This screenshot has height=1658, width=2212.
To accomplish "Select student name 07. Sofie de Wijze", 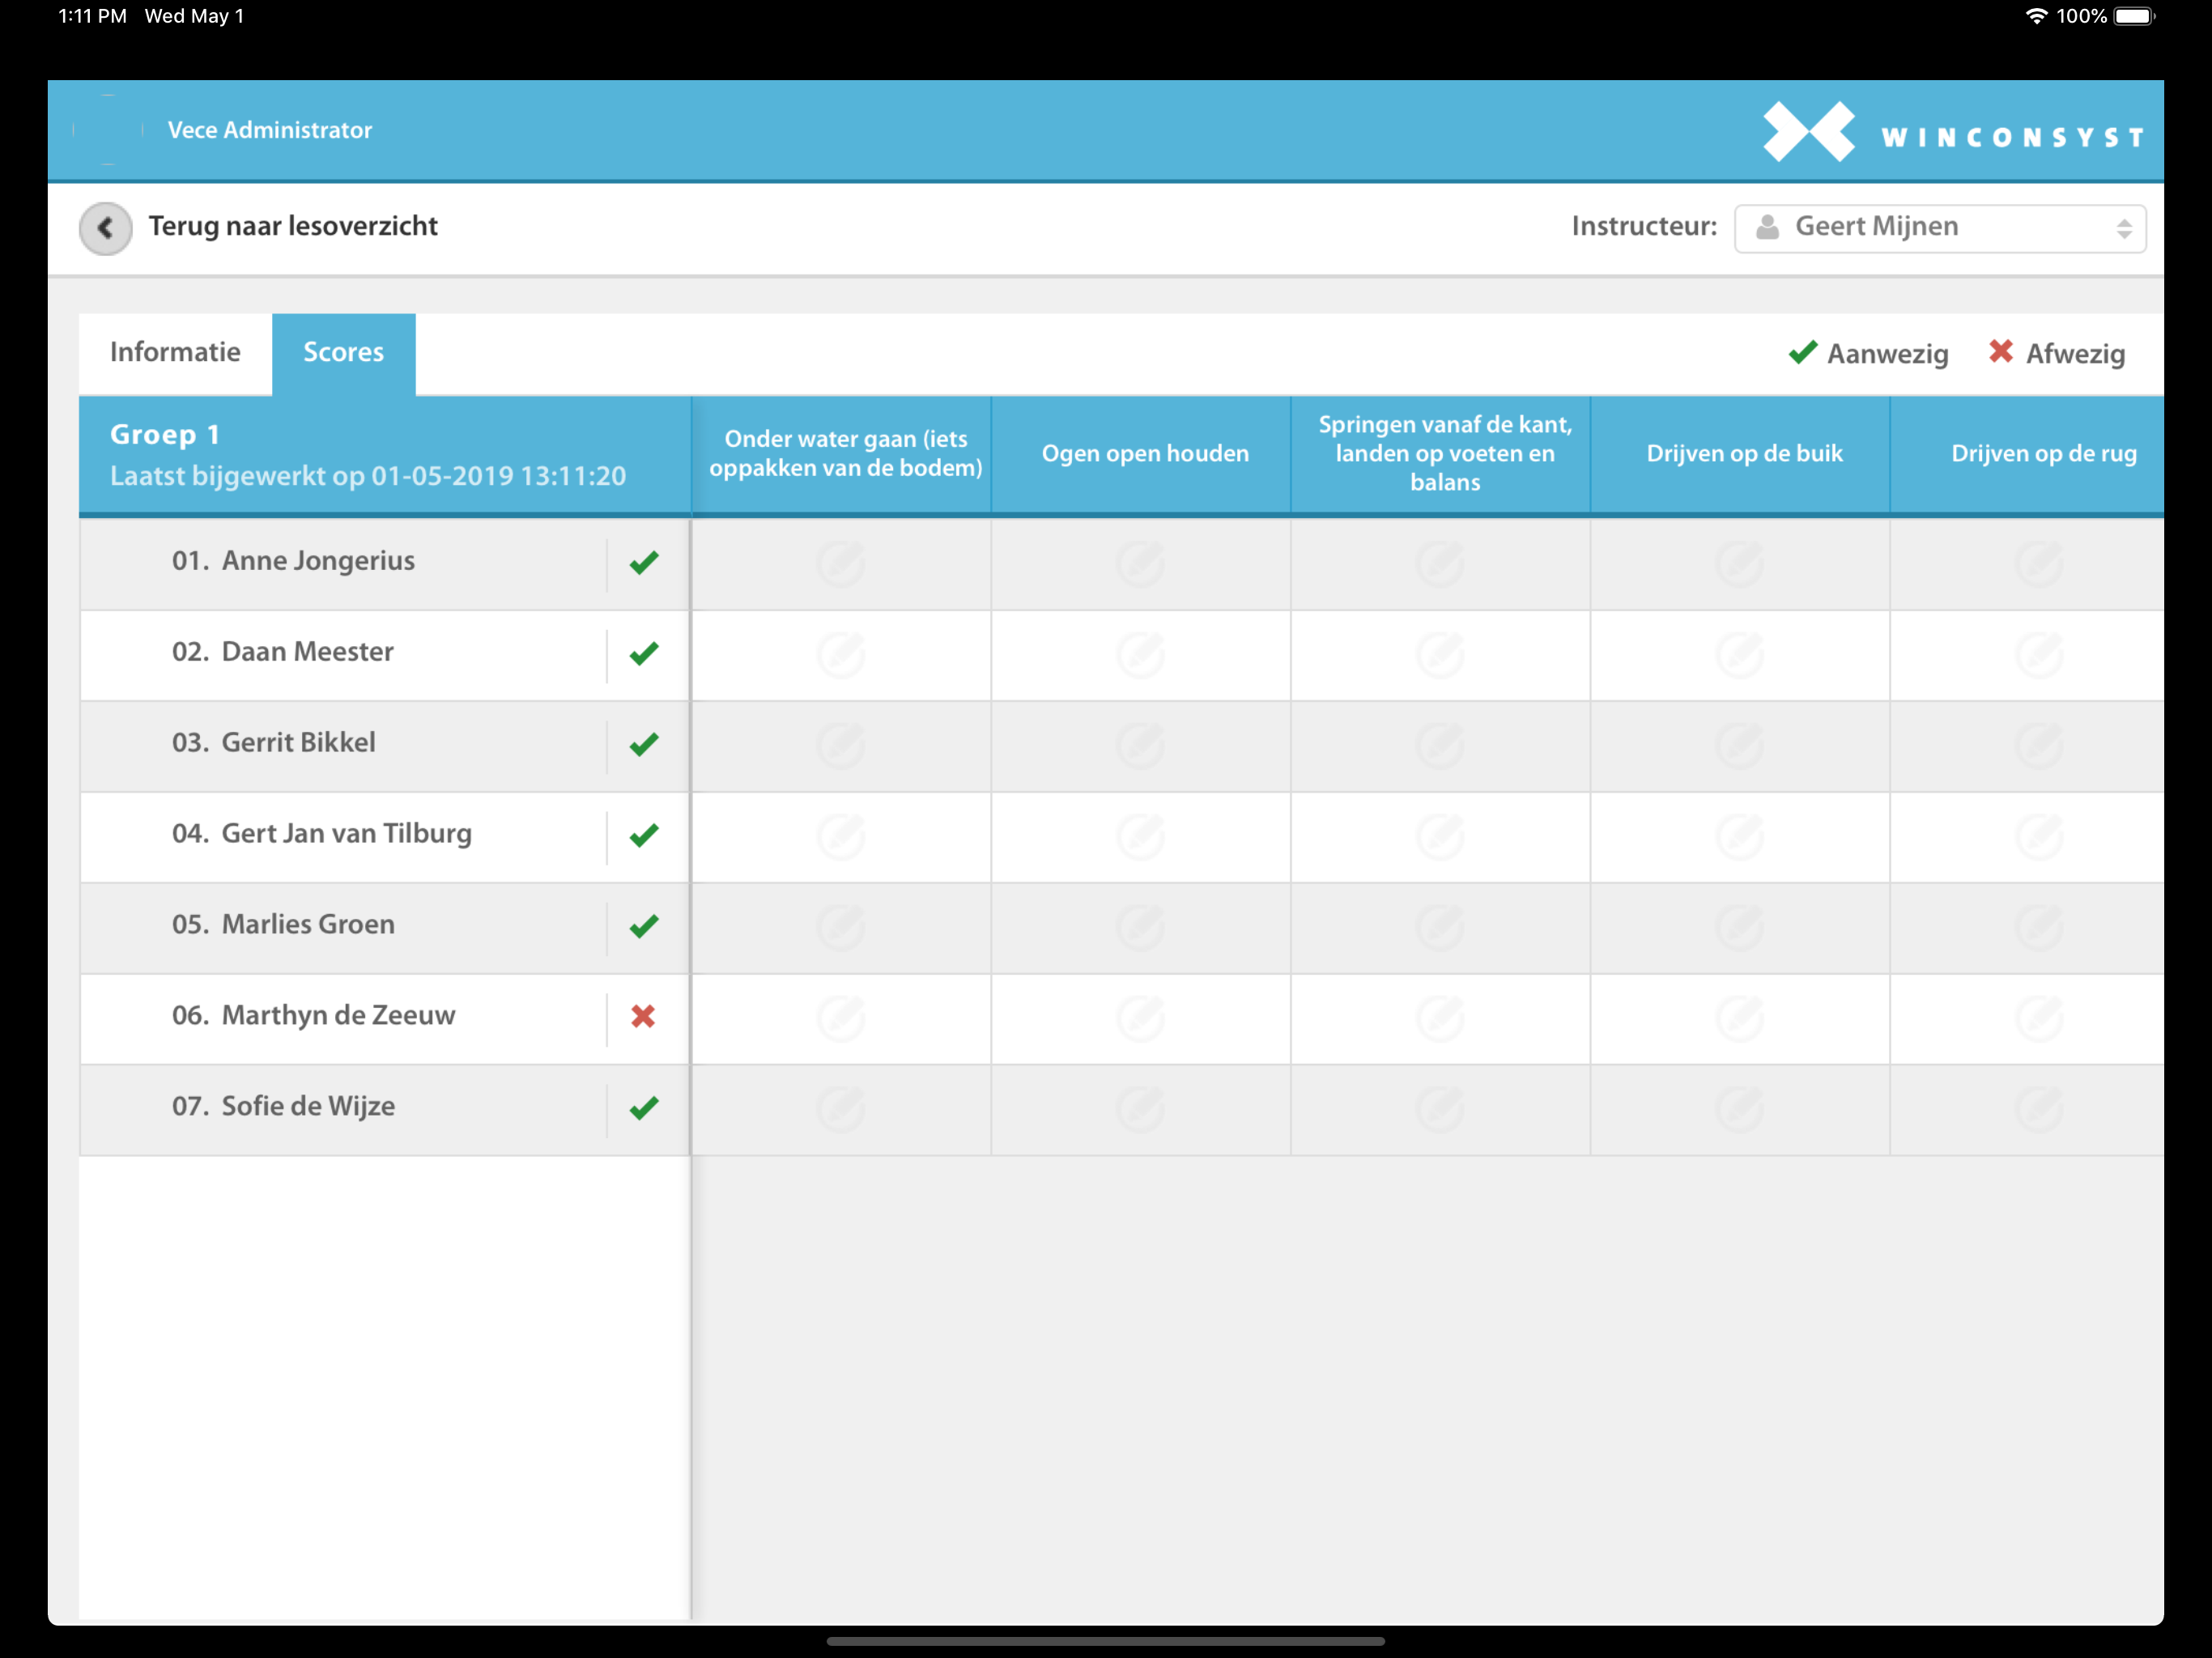I will coord(283,1106).
